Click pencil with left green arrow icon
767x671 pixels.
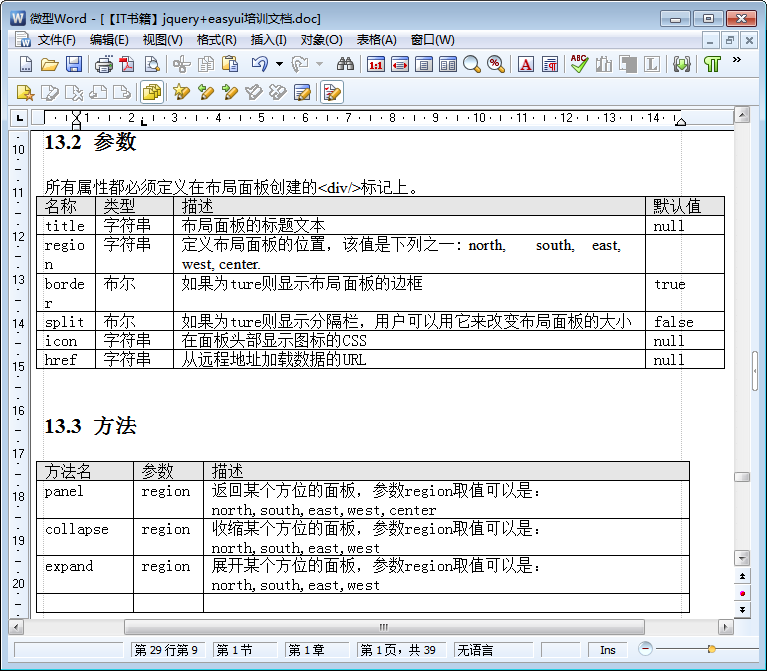pyautogui.click(x=205, y=92)
